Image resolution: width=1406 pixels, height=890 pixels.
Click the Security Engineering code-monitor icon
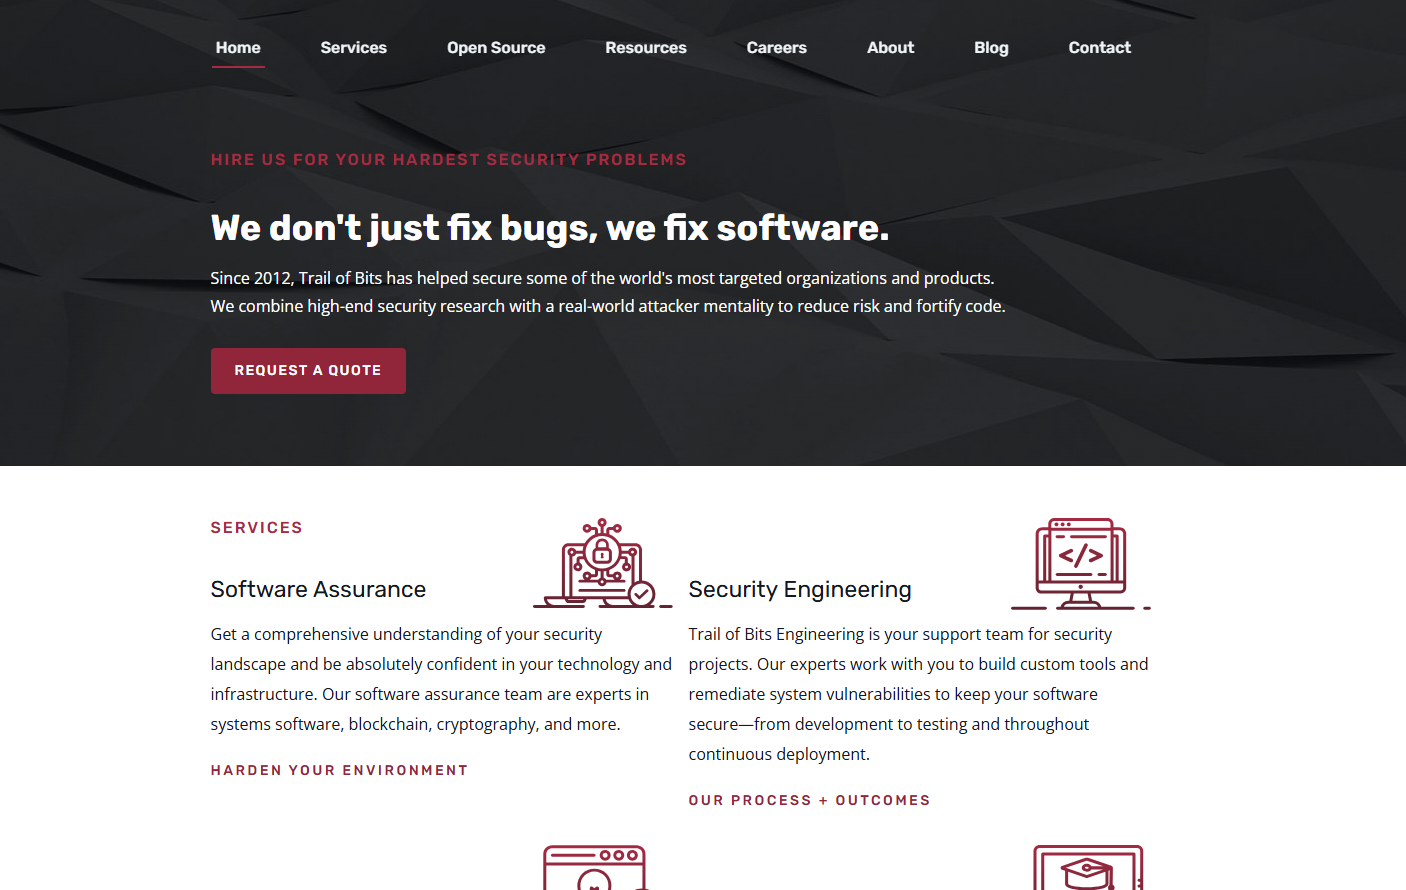tap(1081, 563)
